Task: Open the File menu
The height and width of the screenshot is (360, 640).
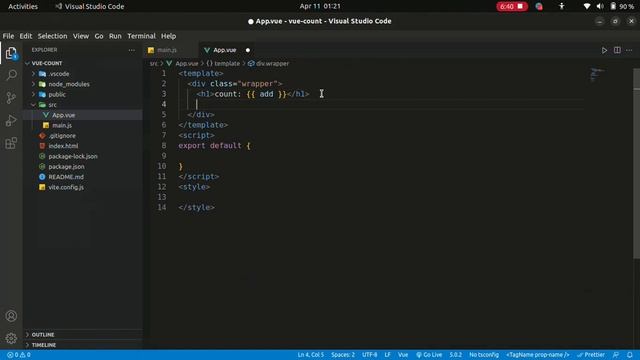Action: [x=8, y=36]
